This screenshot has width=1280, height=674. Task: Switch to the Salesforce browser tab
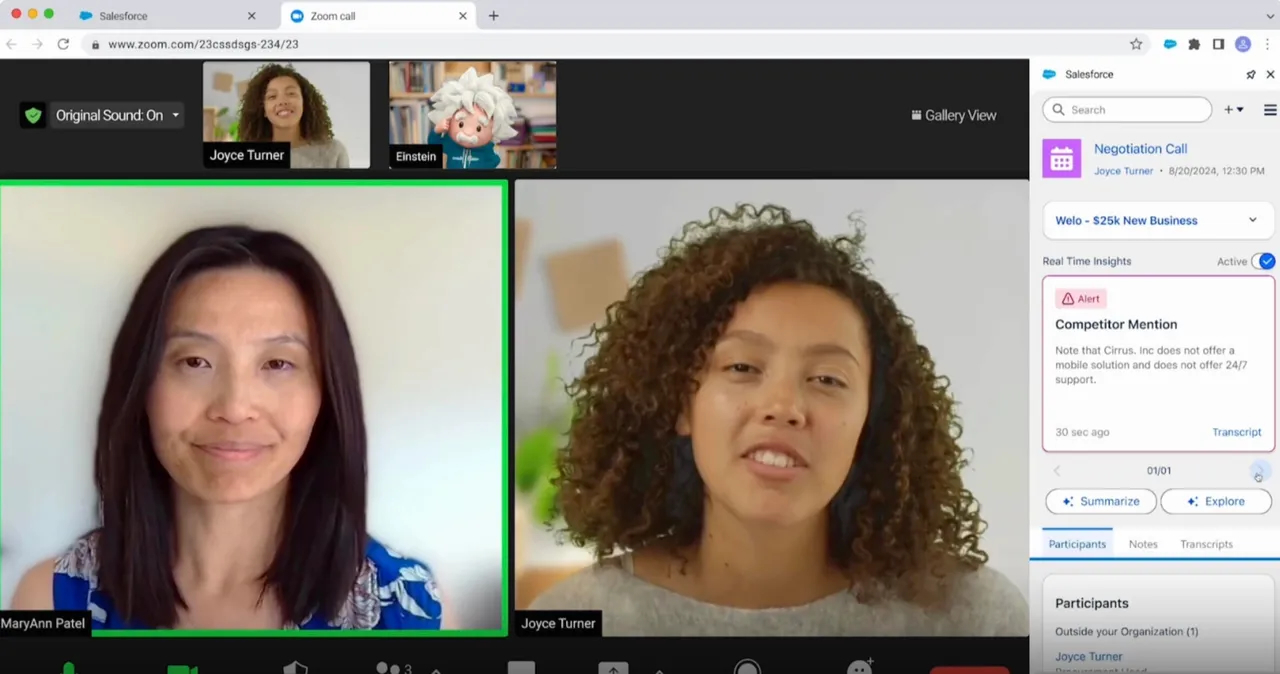(x=168, y=16)
